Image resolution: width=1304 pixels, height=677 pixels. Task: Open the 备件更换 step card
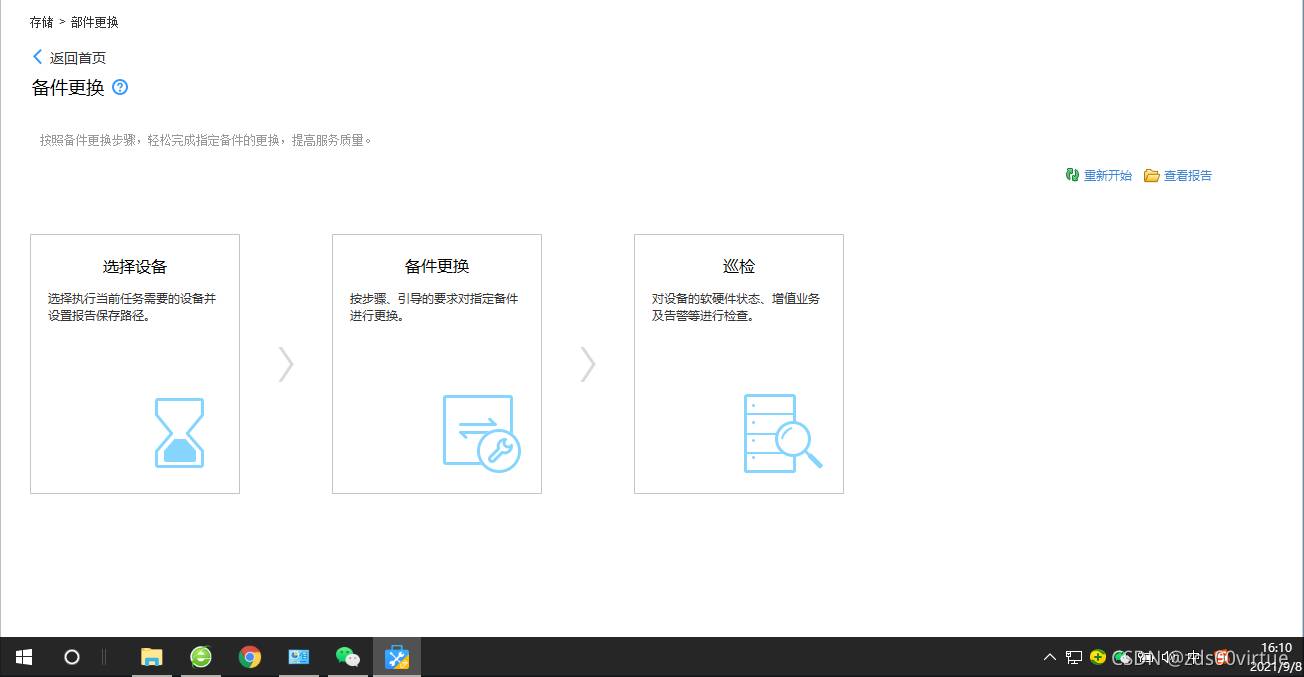pyautogui.click(x=437, y=364)
